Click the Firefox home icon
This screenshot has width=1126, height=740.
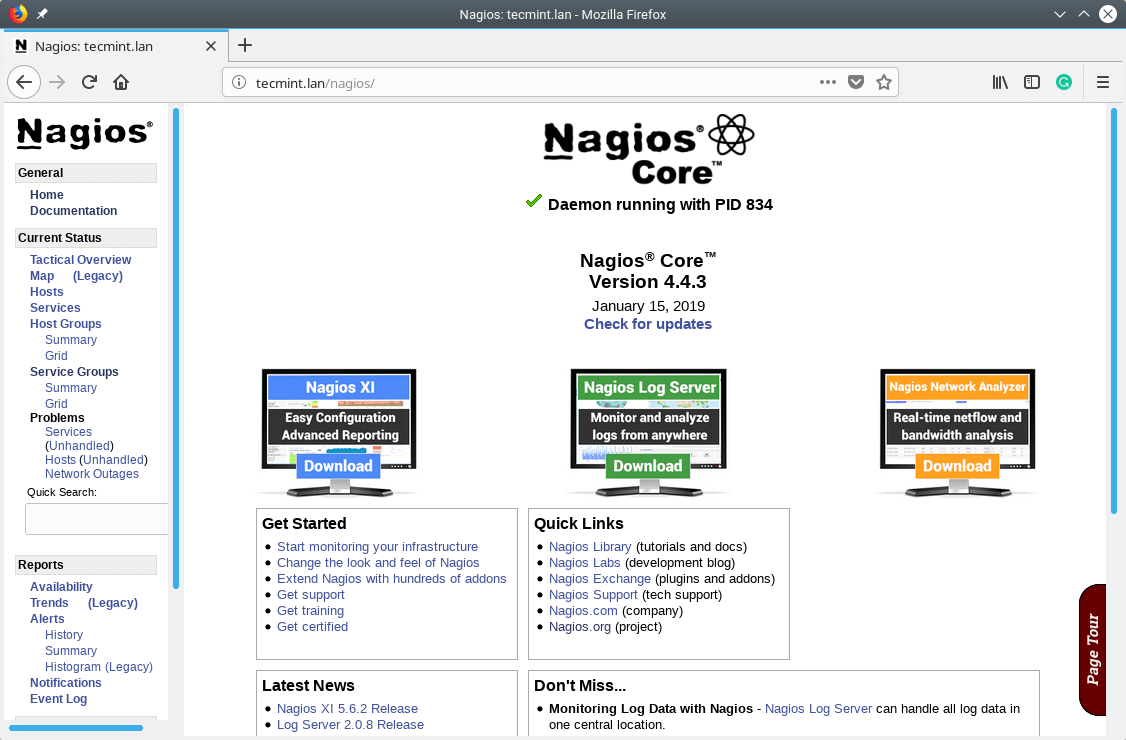pos(120,82)
